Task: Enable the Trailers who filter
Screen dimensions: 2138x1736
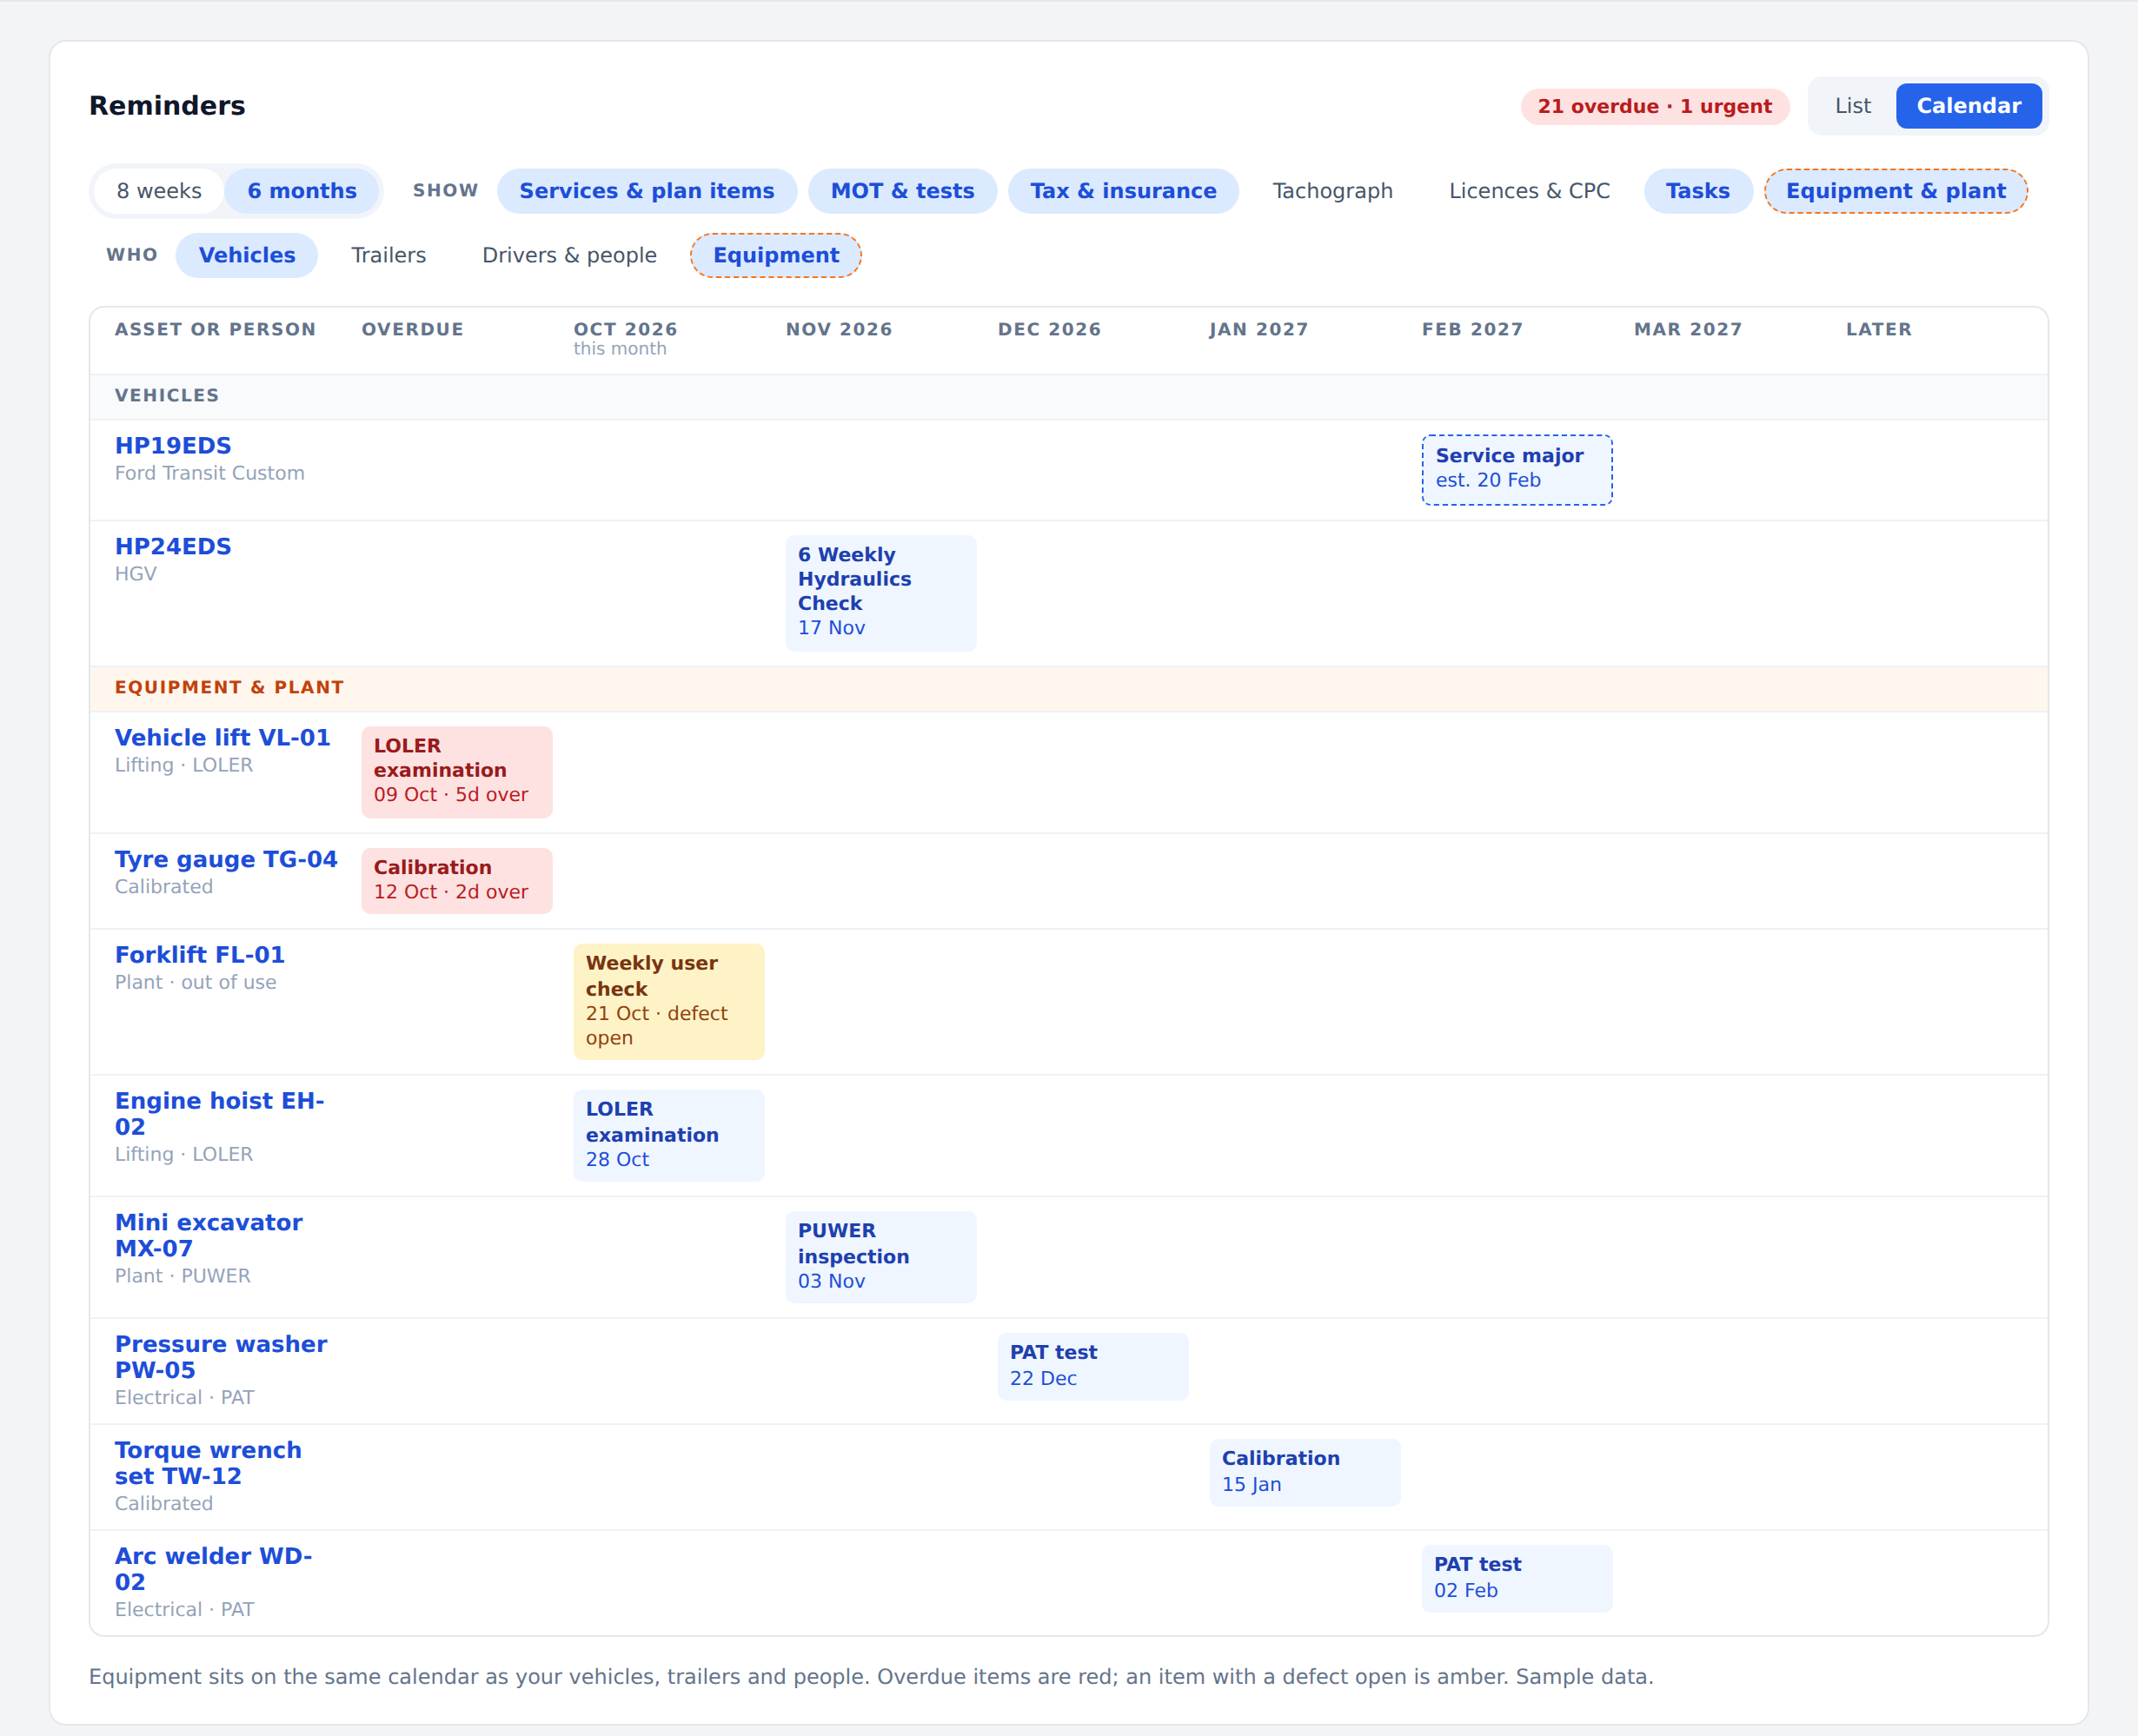Action: 388,255
